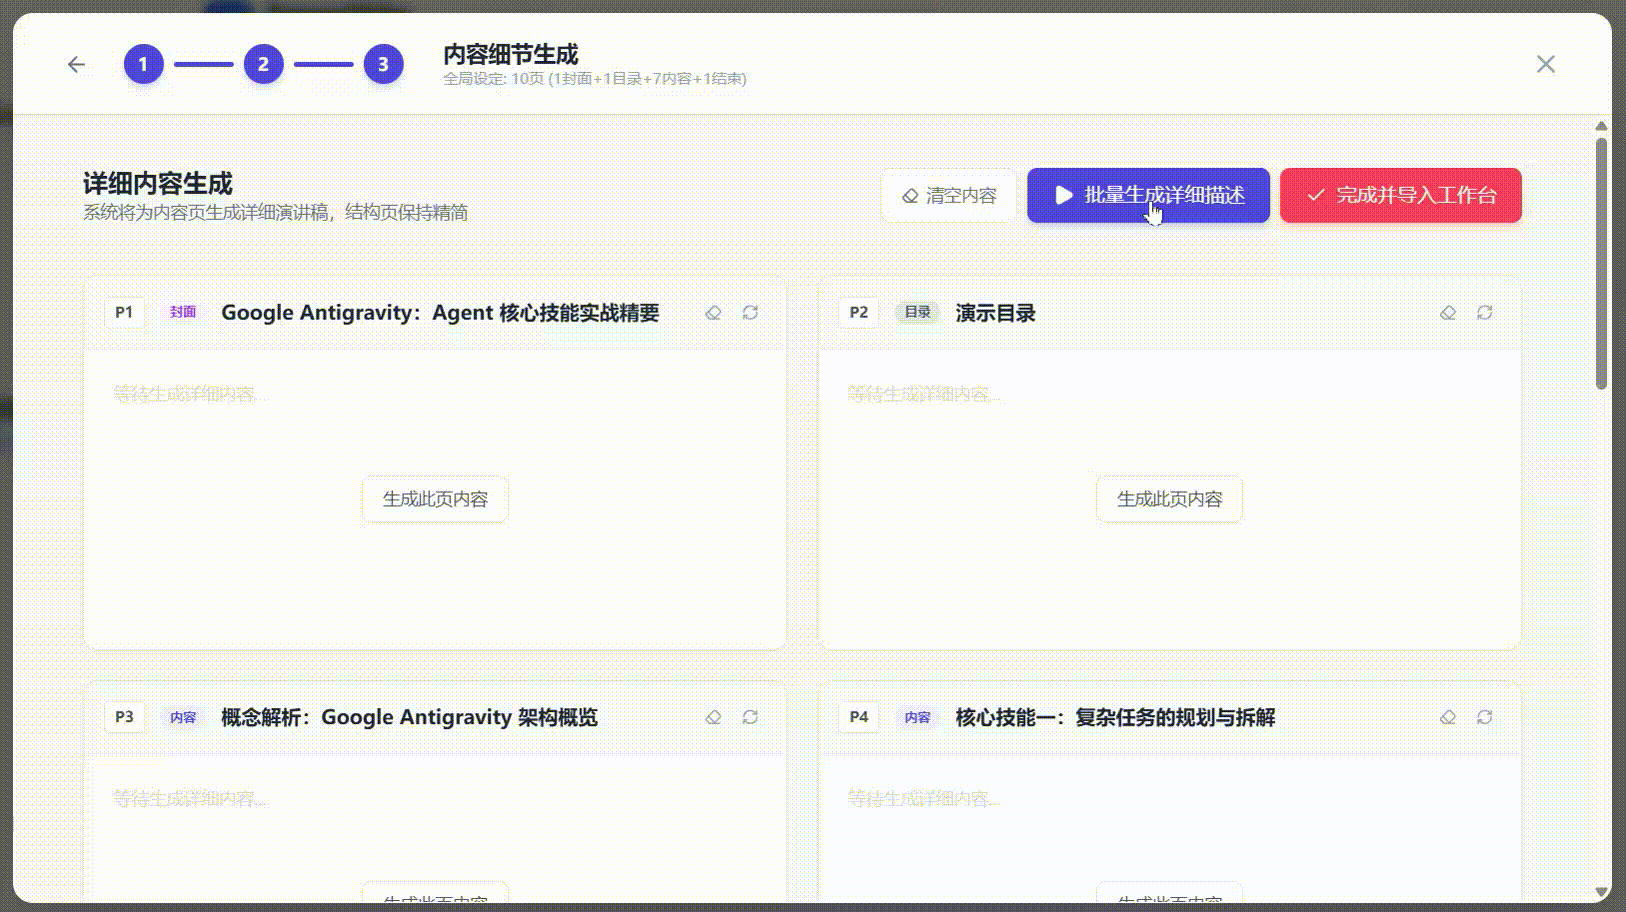Image resolution: width=1626 pixels, height=912 pixels.
Task: Jump to step 1 in the wizard
Action: 143,65
